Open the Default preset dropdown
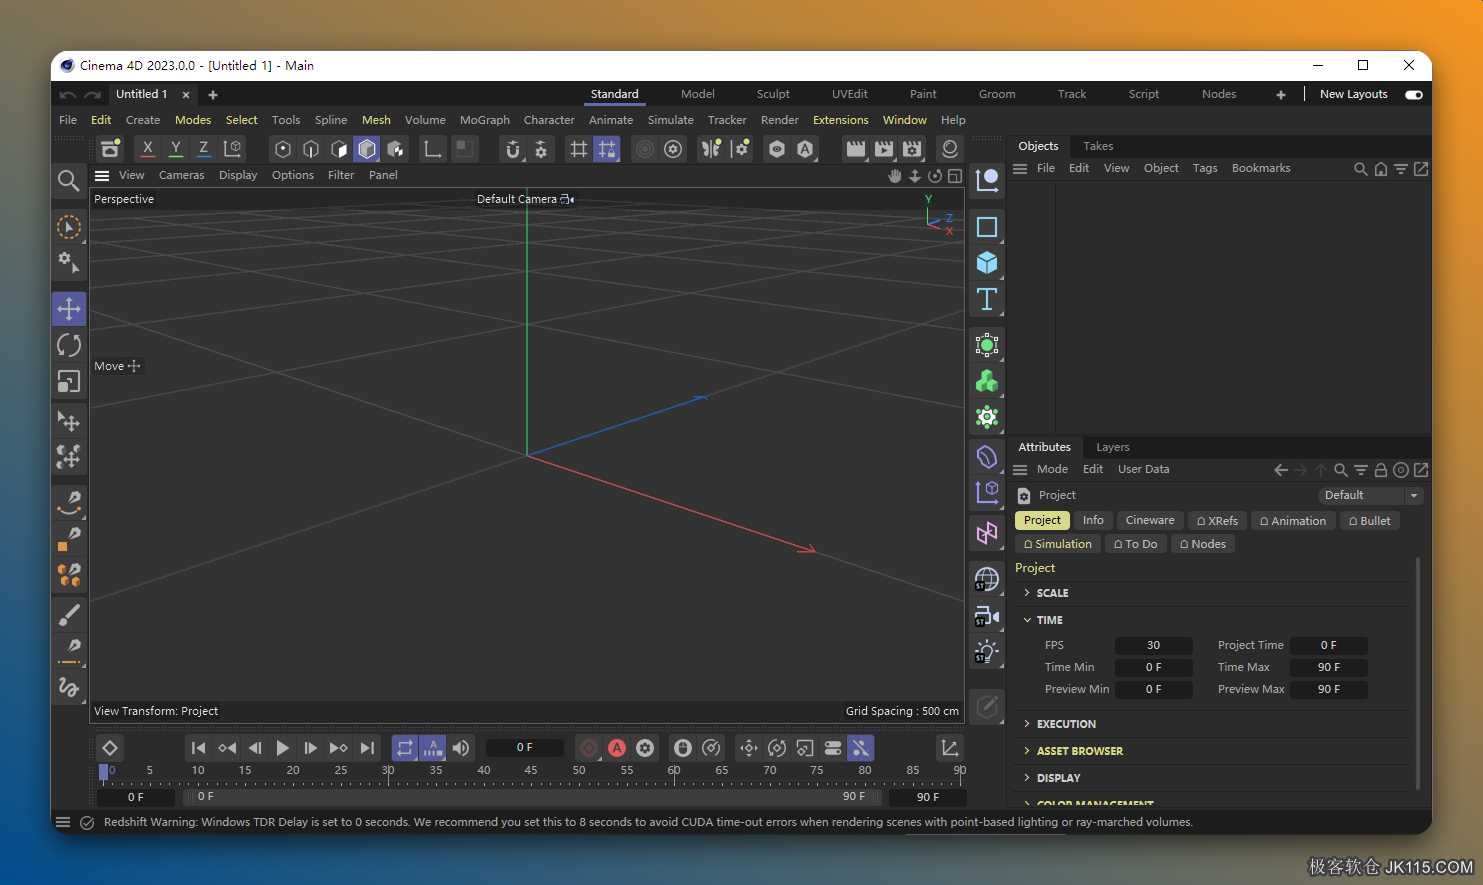The image size is (1483, 885). click(x=1370, y=496)
